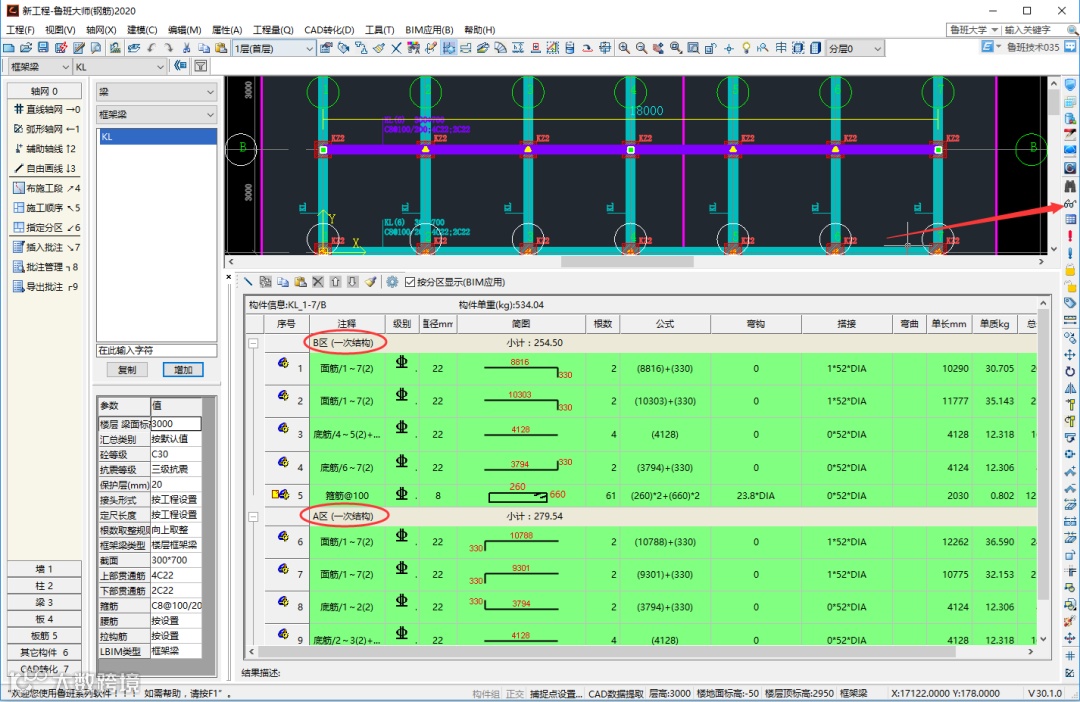This screenshot has width=1080, height=702.
Task: Open the 分层0 layer dropdown
Action: 876,48
